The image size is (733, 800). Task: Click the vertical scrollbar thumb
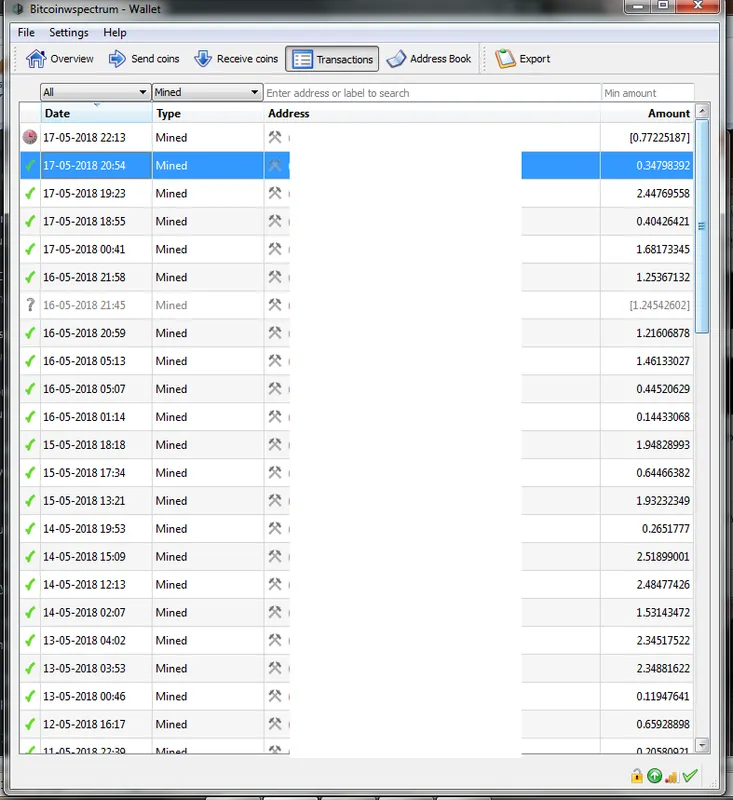[702, 227]
